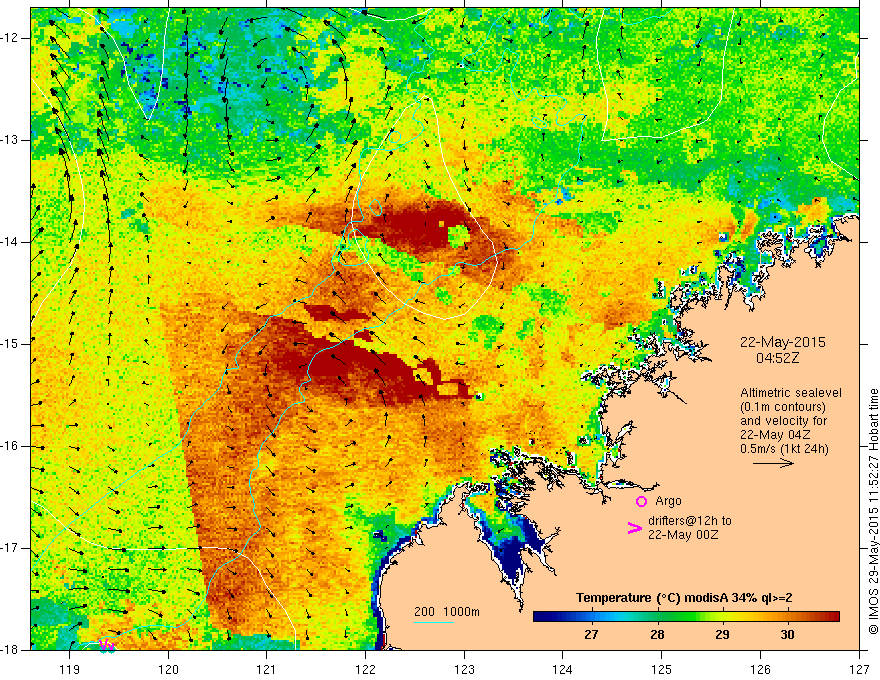
Task: Click the time label 04:52Z
Action: 777,359
